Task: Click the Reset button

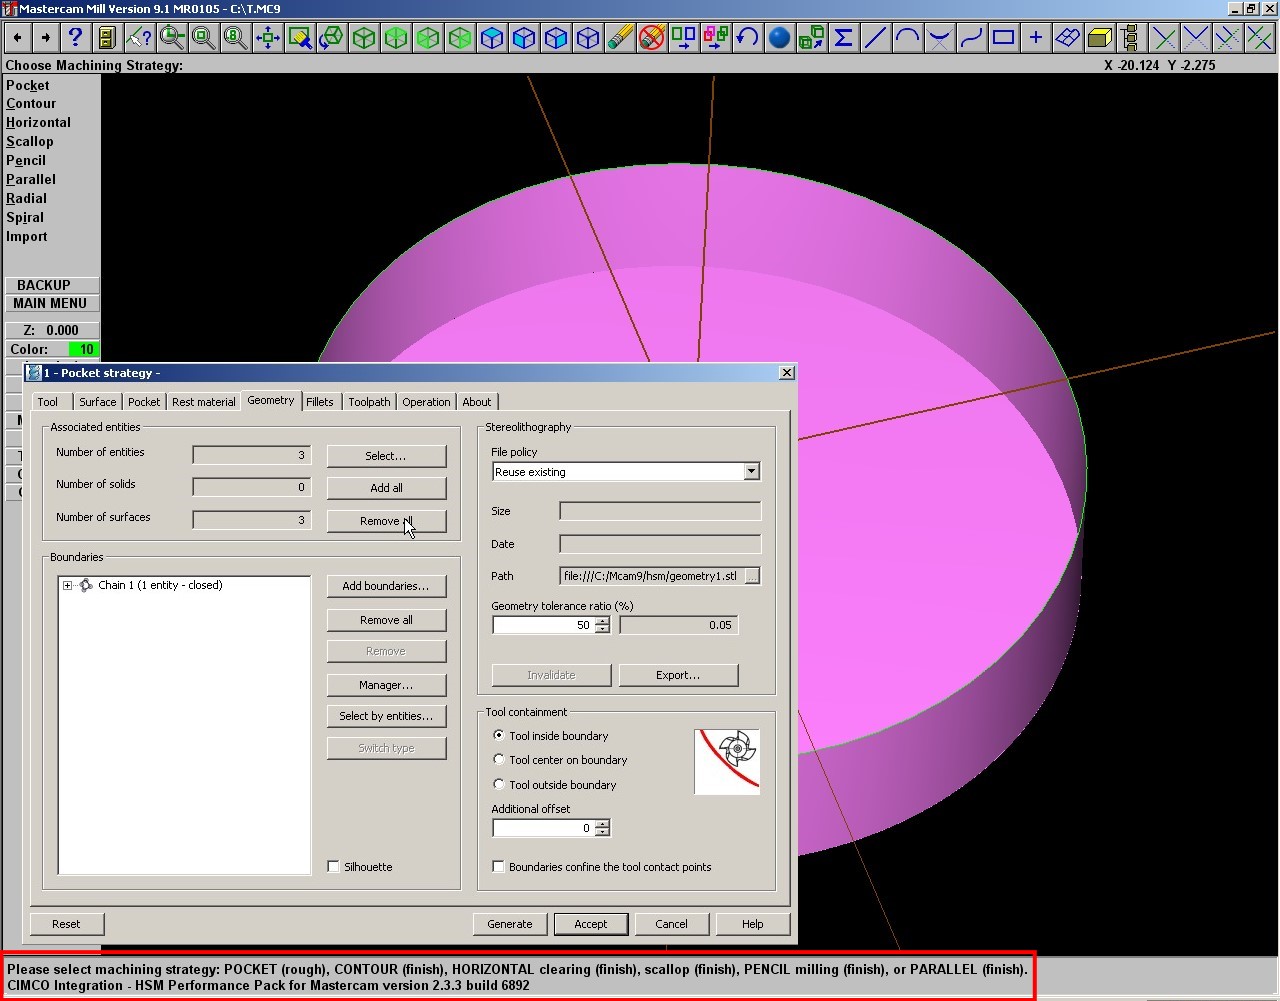Action: (66, 924)
